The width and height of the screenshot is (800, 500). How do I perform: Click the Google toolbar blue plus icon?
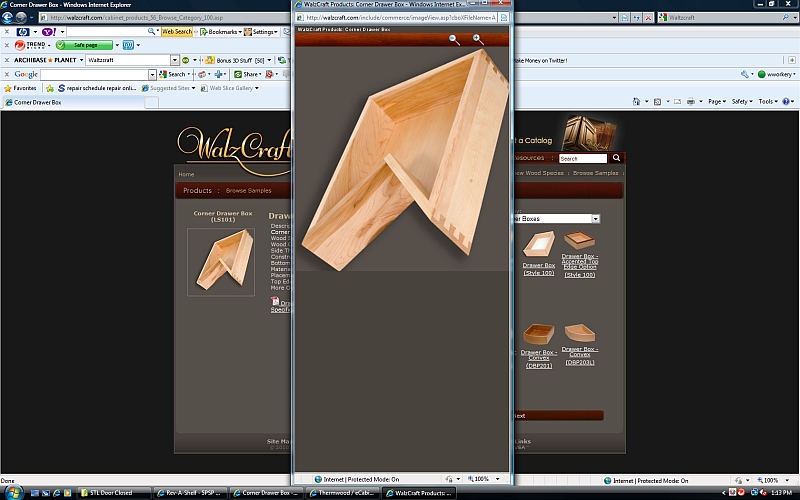click(x=219, y=74)
